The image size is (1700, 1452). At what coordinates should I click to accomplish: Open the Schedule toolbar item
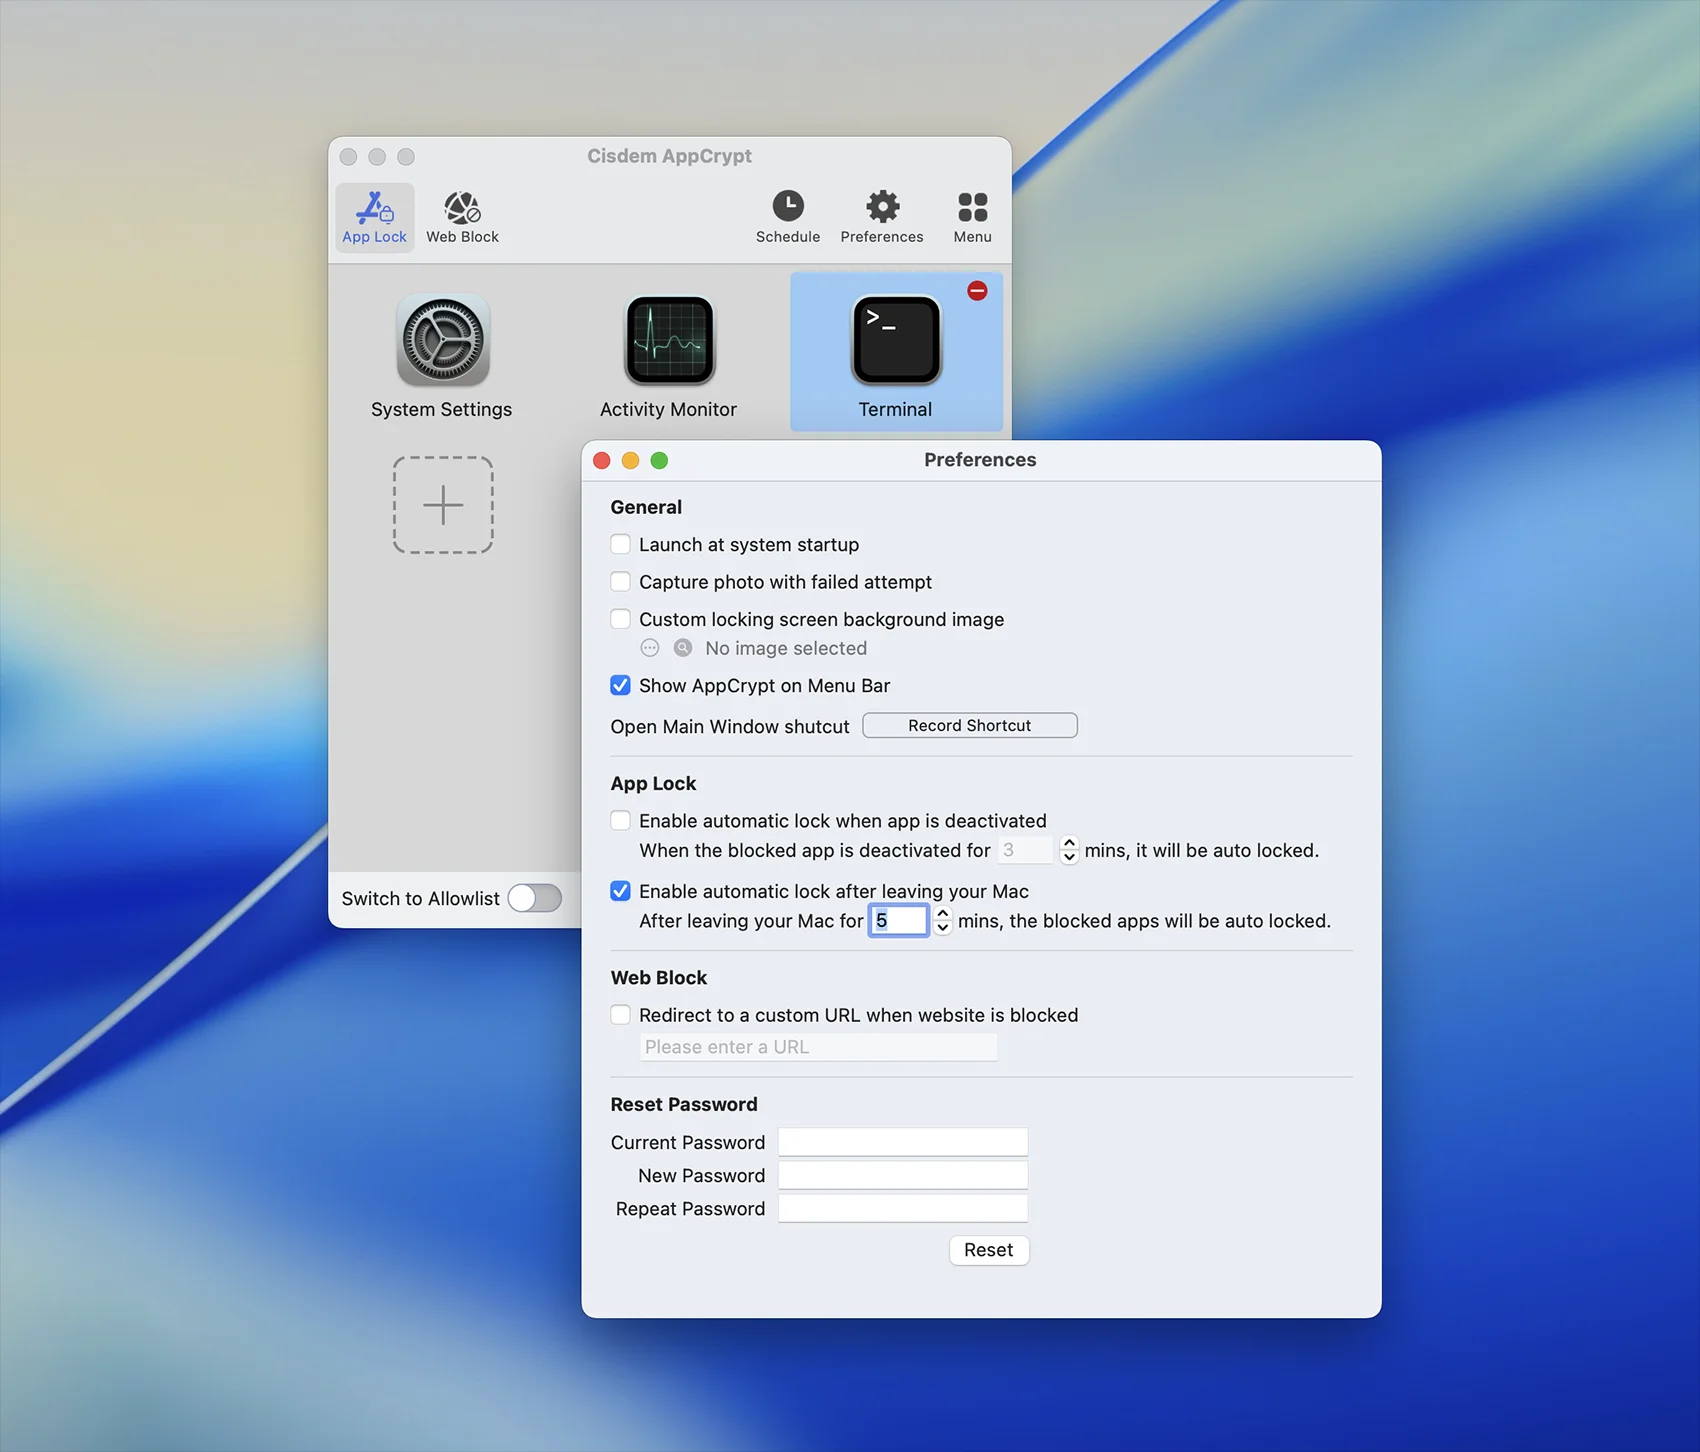[x=788, y=218]
